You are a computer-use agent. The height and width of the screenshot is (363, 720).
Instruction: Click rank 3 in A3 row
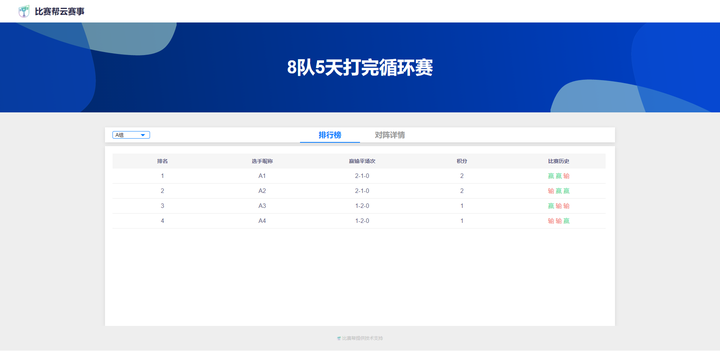pos(162,206)
